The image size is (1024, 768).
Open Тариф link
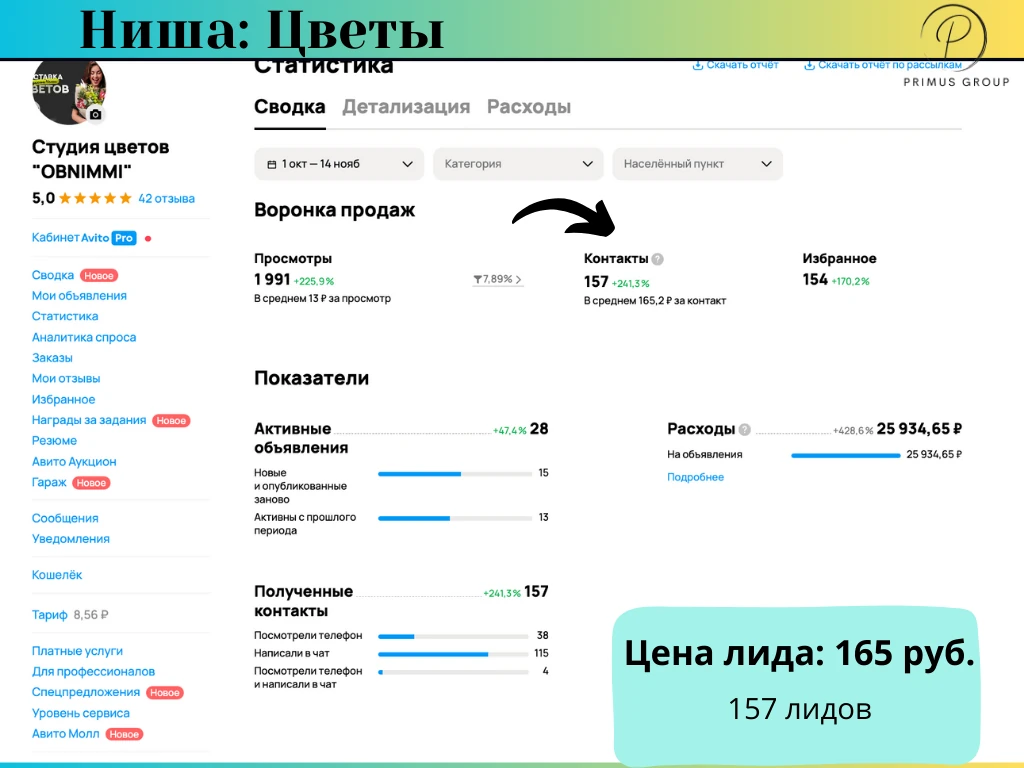[50, 615]
